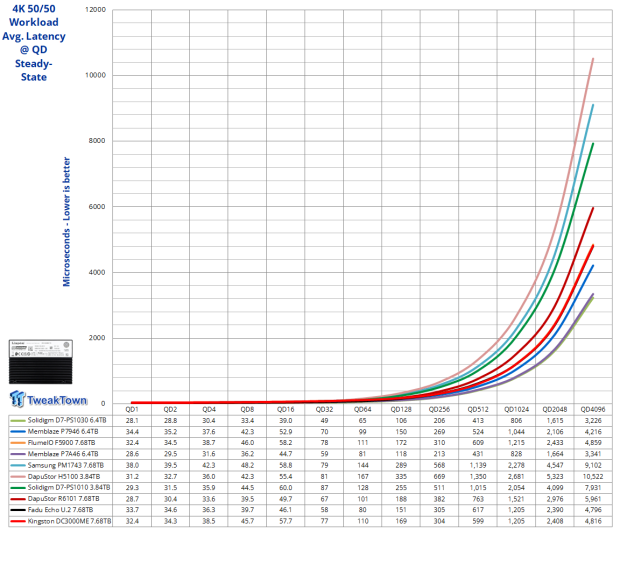Viewport: 620px width, 568px height.
Task: Click the Solidigm D7-PS1030 6.4TB legend swatch
Action: [x=18, y=420]
